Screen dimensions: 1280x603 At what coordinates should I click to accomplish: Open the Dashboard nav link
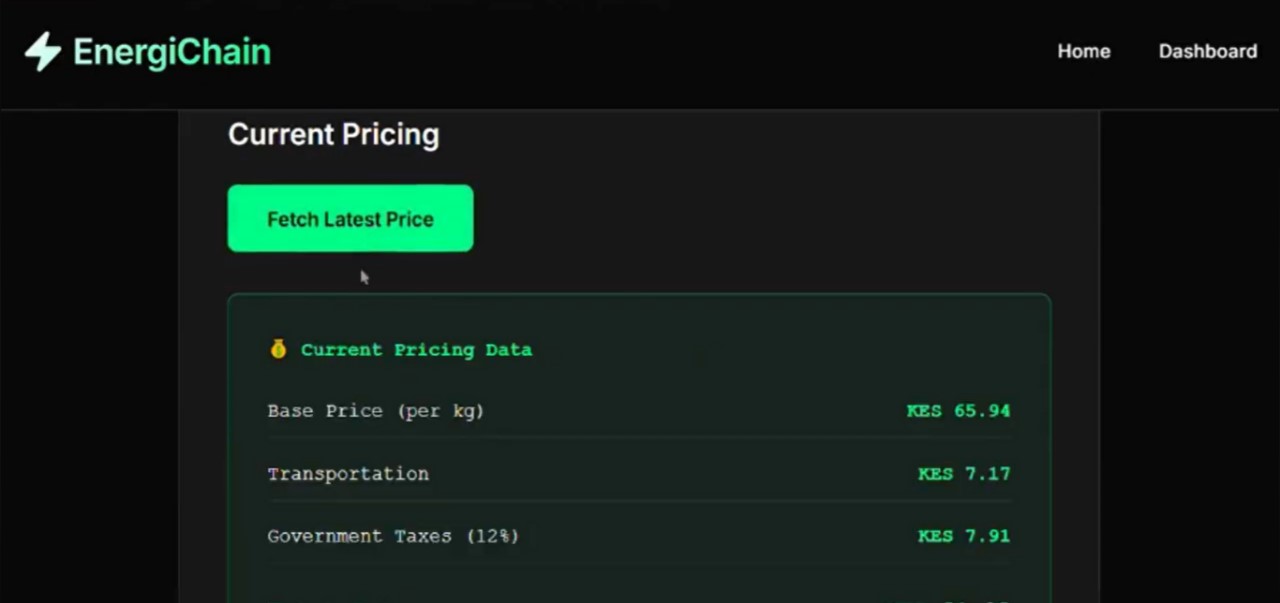tap(1207, 51)
